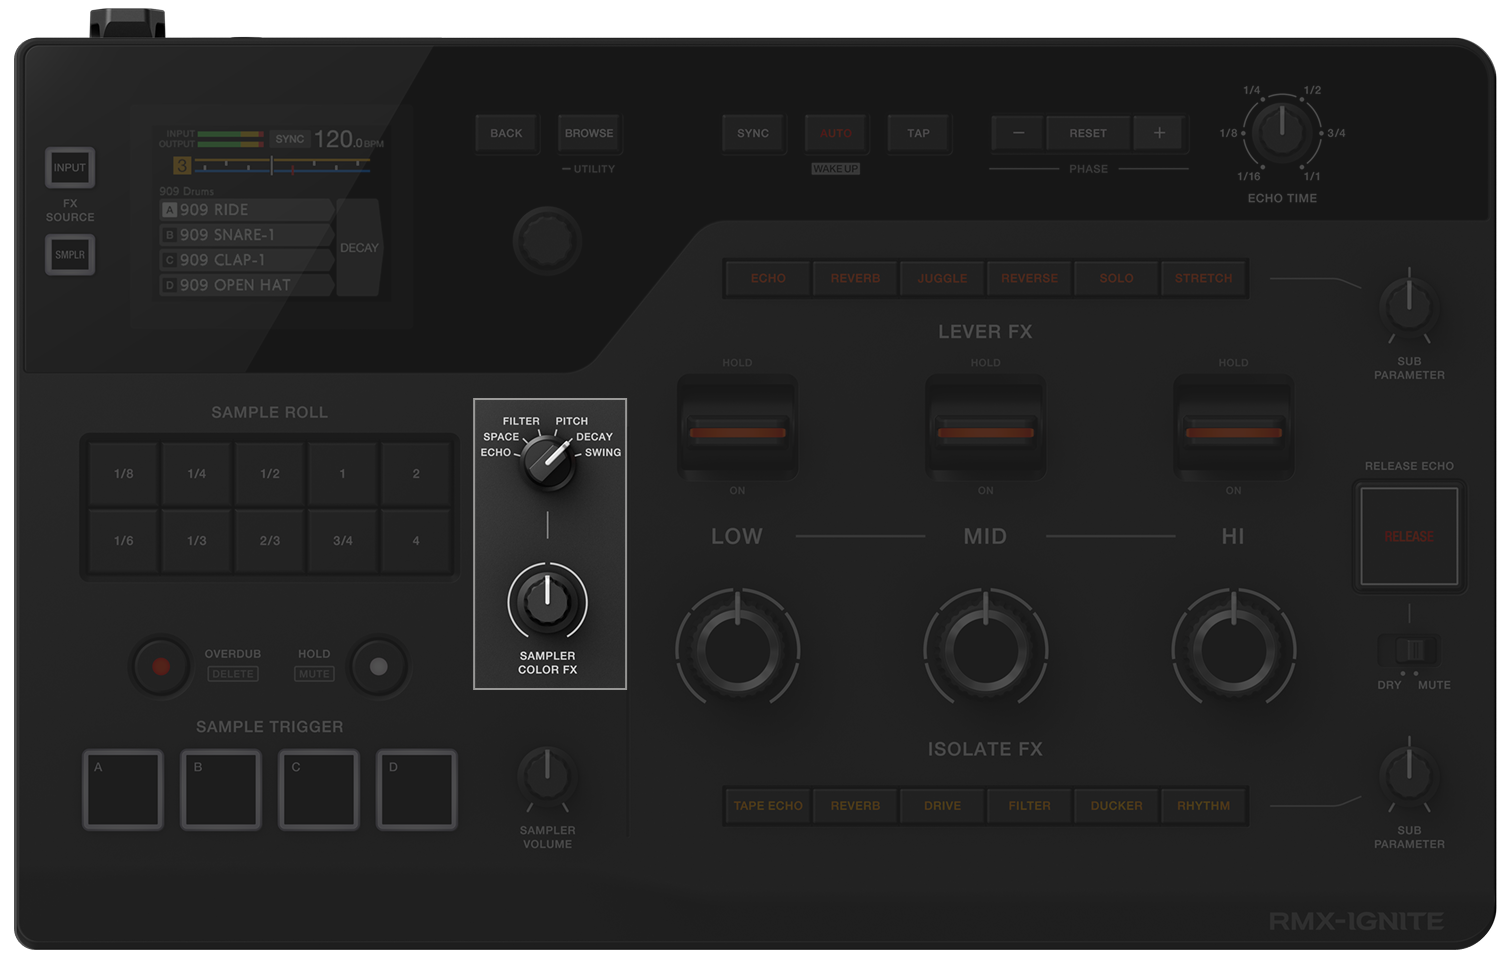1508x972 pixels.
Task: Flip the MID lever FX switch
Action: click(x=985, y=431)
